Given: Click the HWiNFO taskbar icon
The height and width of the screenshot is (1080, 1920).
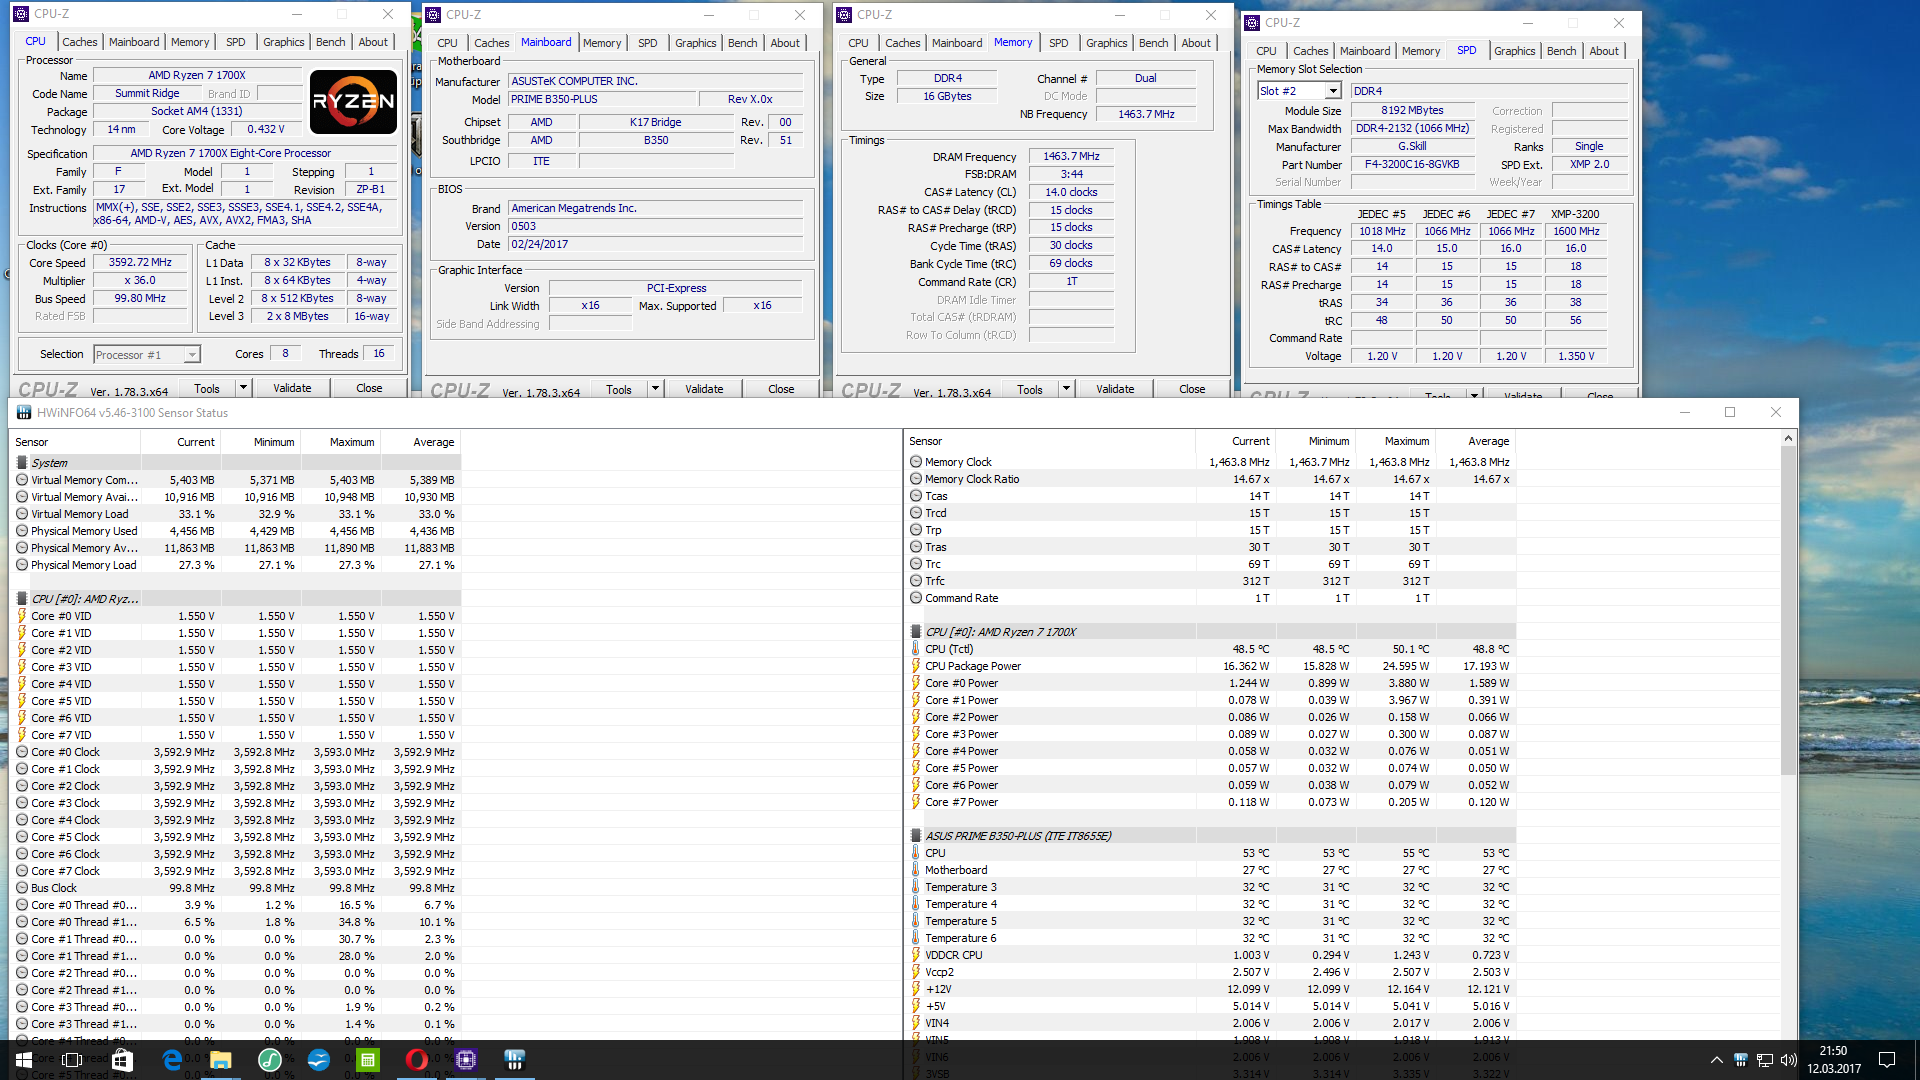Looking at the screenshot, I should pos(514,1059).
